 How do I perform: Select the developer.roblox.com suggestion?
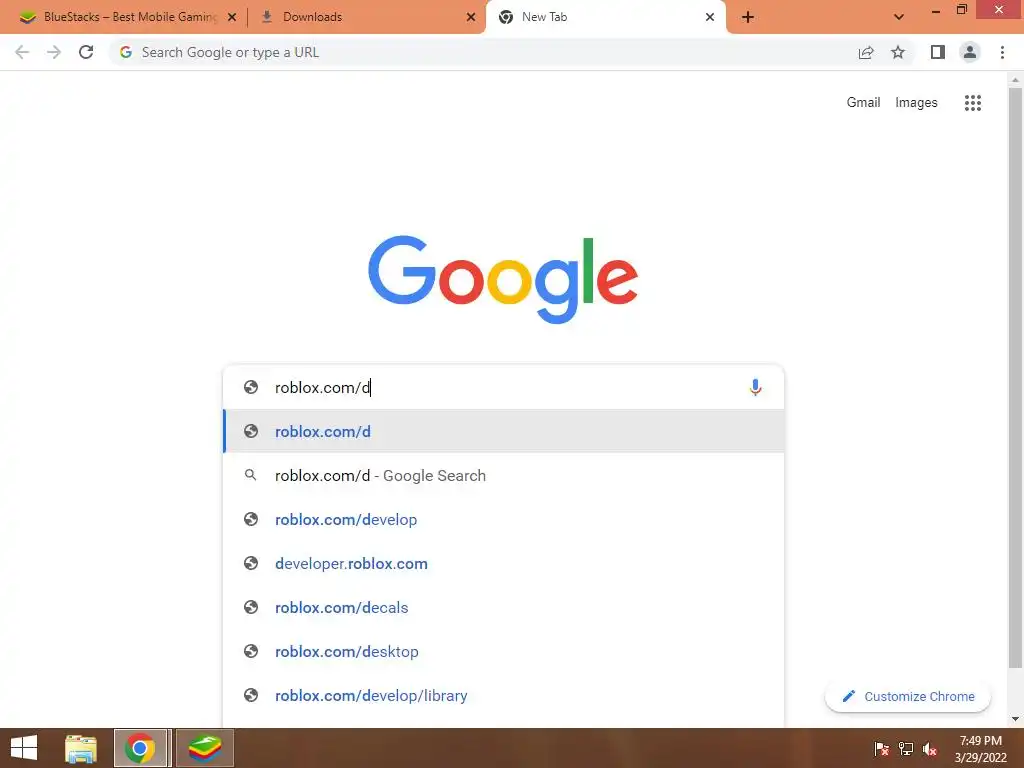click(504, 564)
